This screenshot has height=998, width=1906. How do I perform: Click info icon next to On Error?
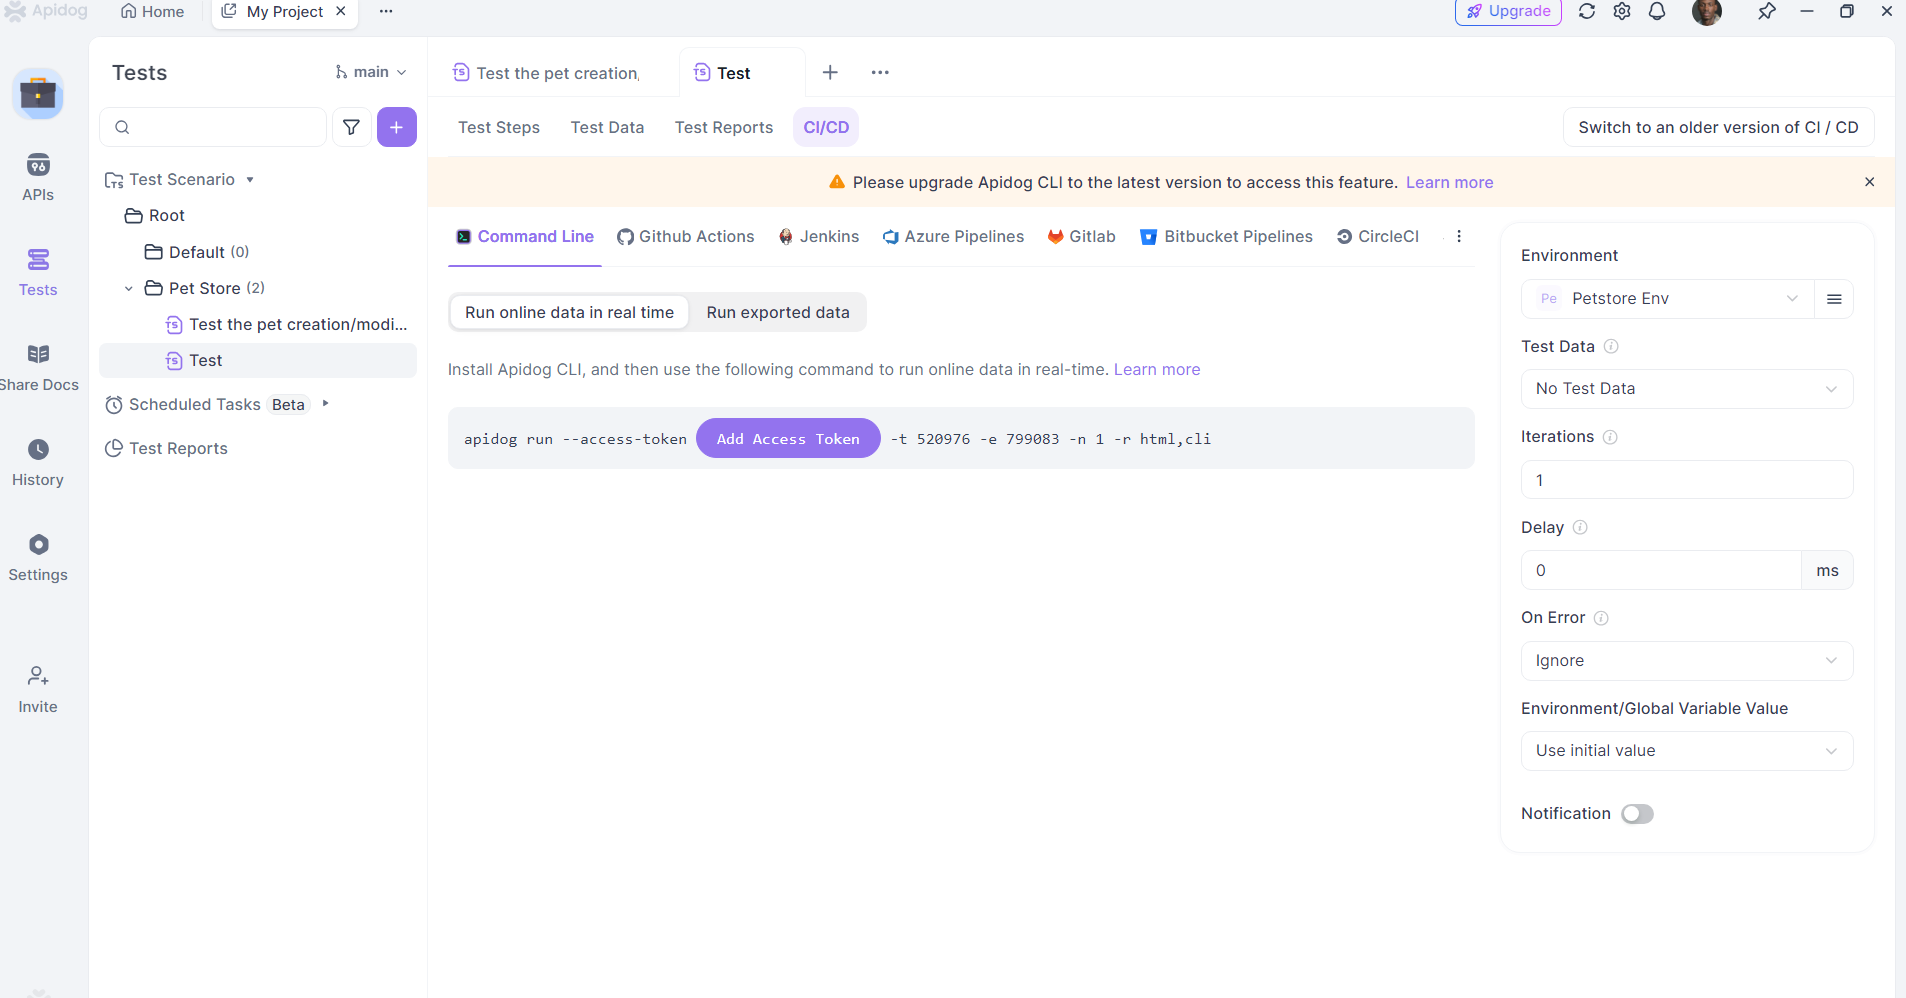click(1601, 618)
